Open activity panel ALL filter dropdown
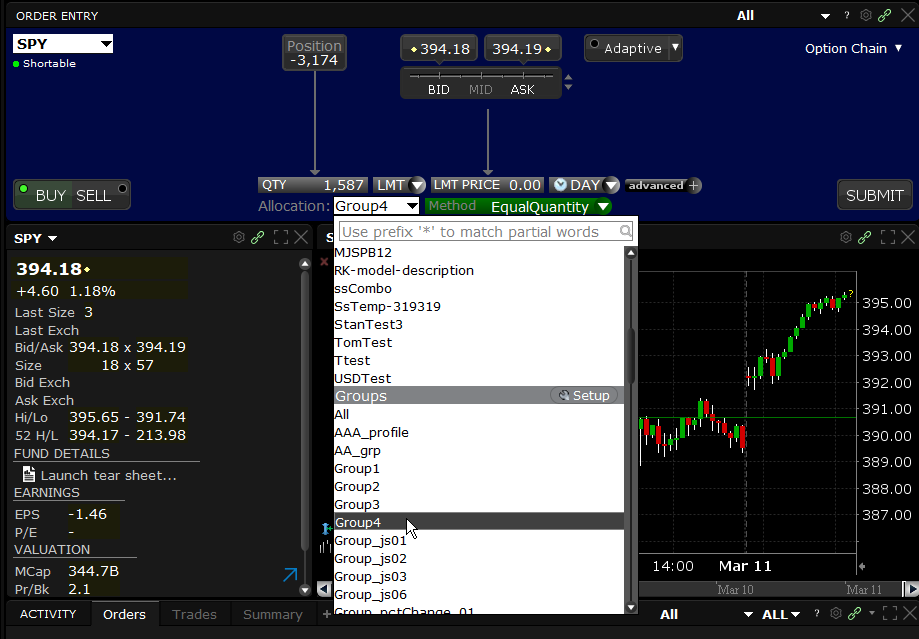919x639 pixels. [x=781, y=614]
